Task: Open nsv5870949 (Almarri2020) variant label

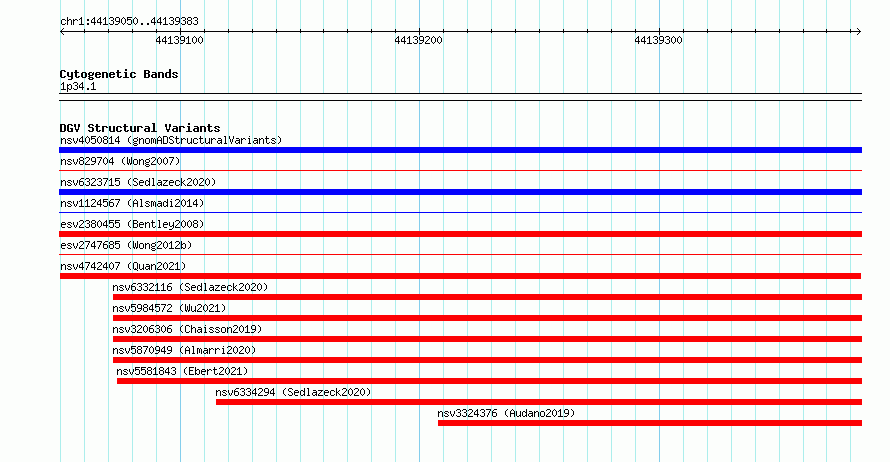Action: pyautogui.click(x=184, y=350)
